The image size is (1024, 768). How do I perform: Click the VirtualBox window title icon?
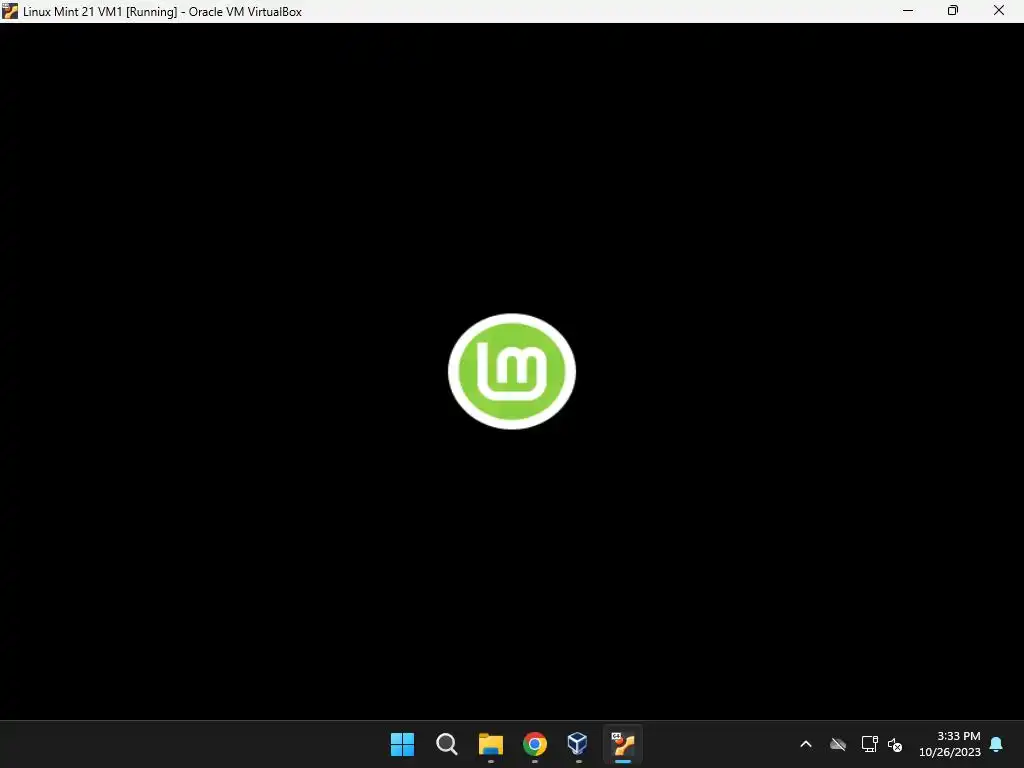pos(10,11)
